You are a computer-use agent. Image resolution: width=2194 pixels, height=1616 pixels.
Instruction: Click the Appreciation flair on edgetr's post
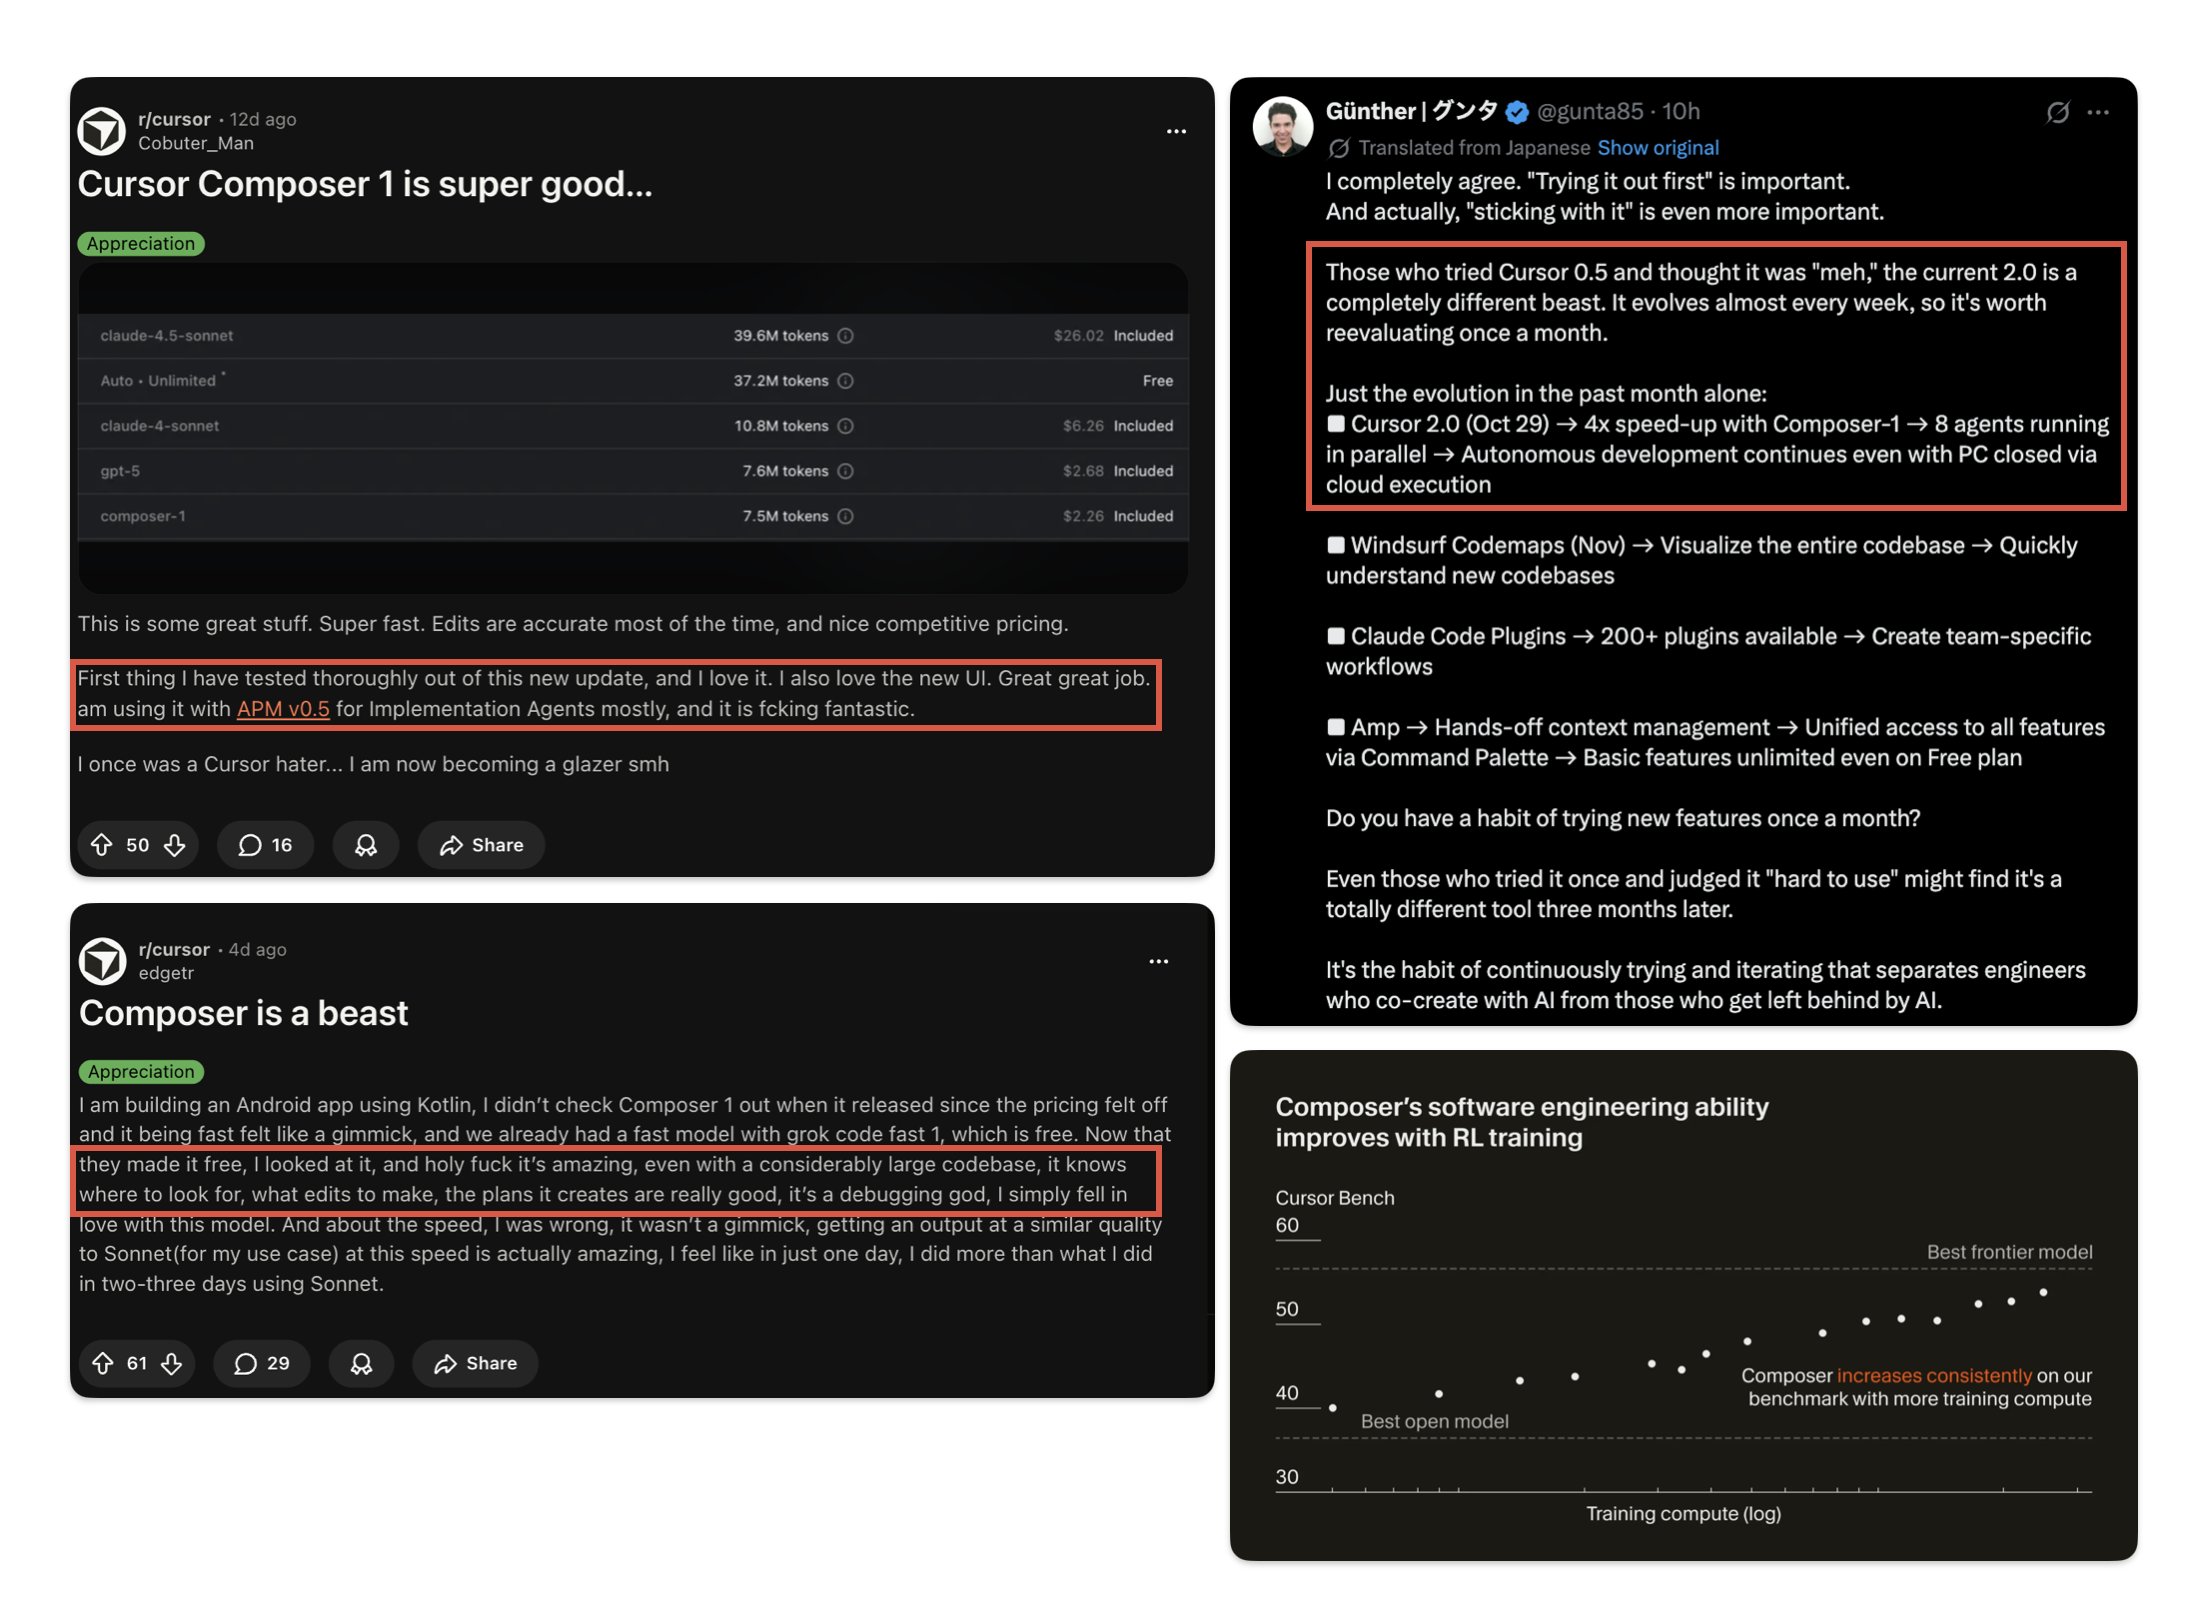pos(141,1071)
